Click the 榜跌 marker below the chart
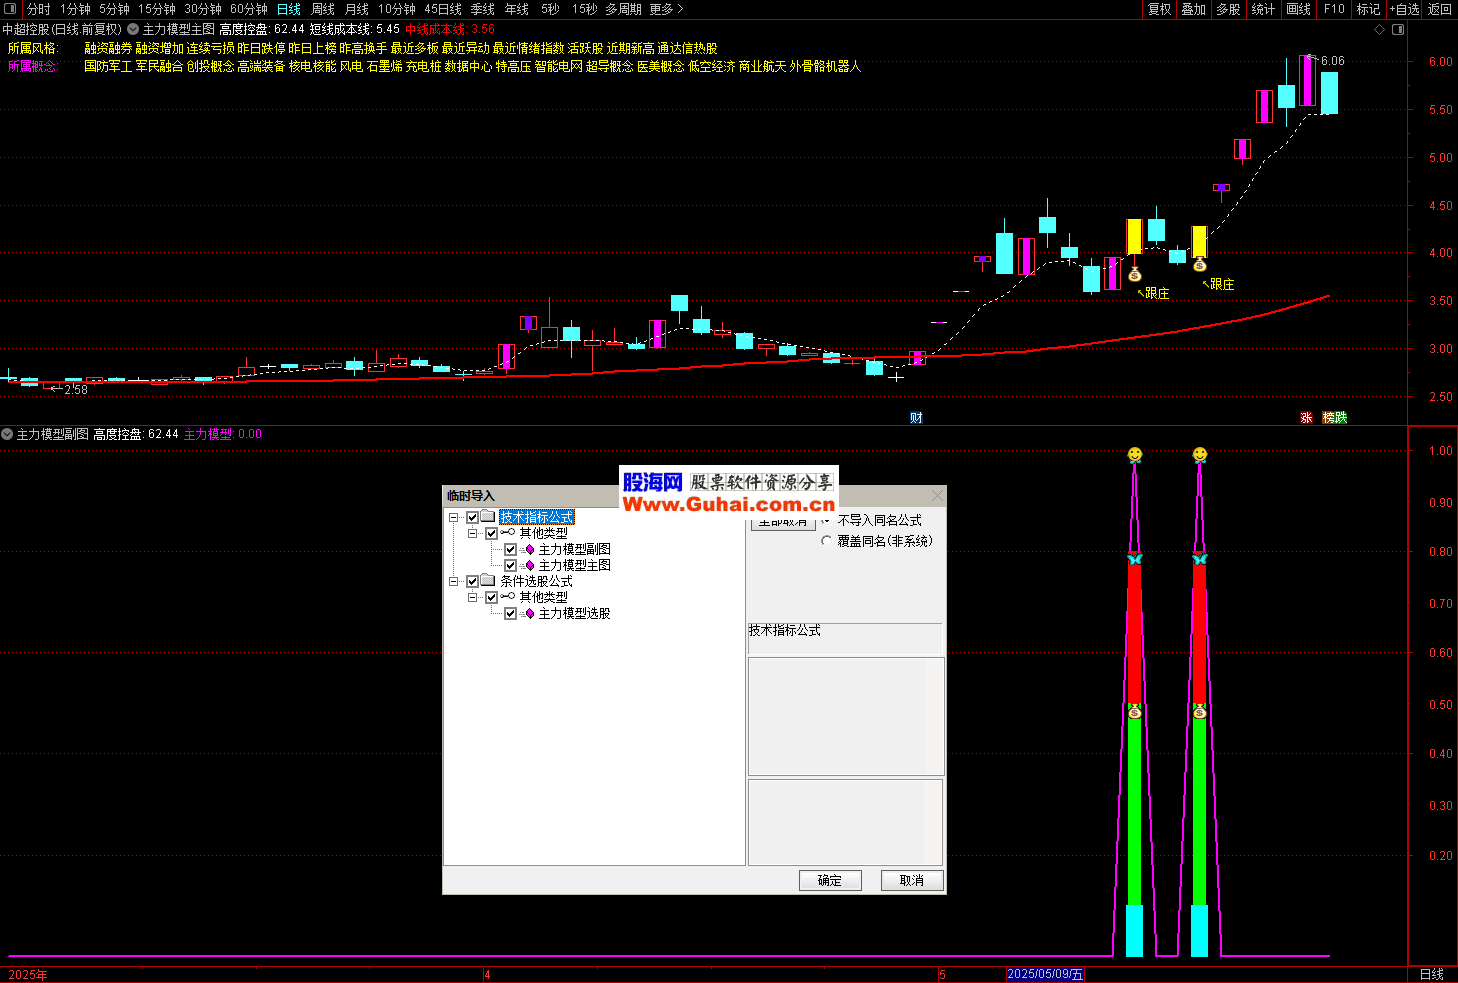 tap(1335, 418)
